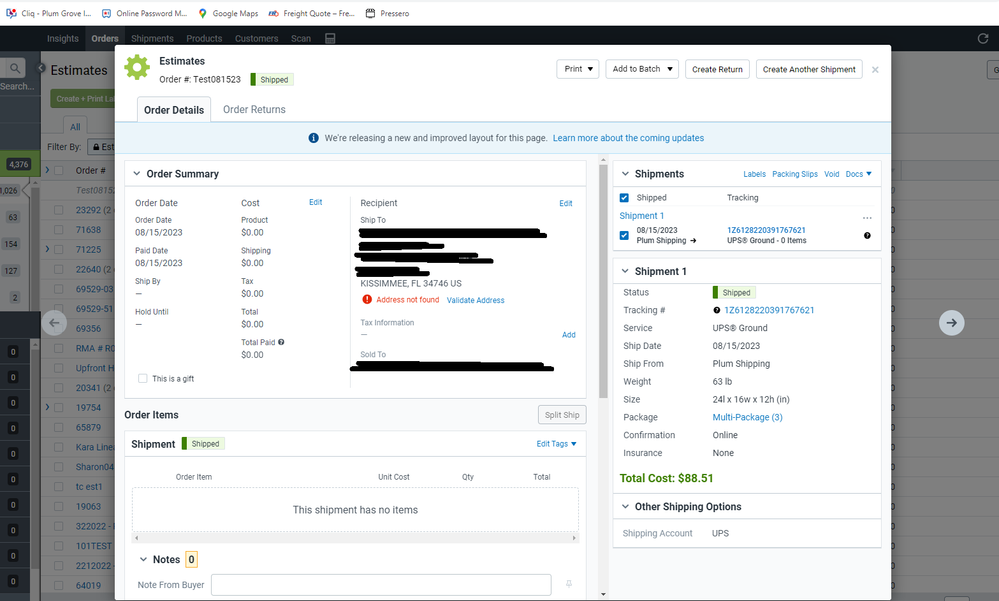Click the Create Return button
Screen dimensions: 999x601
point(717,69)
